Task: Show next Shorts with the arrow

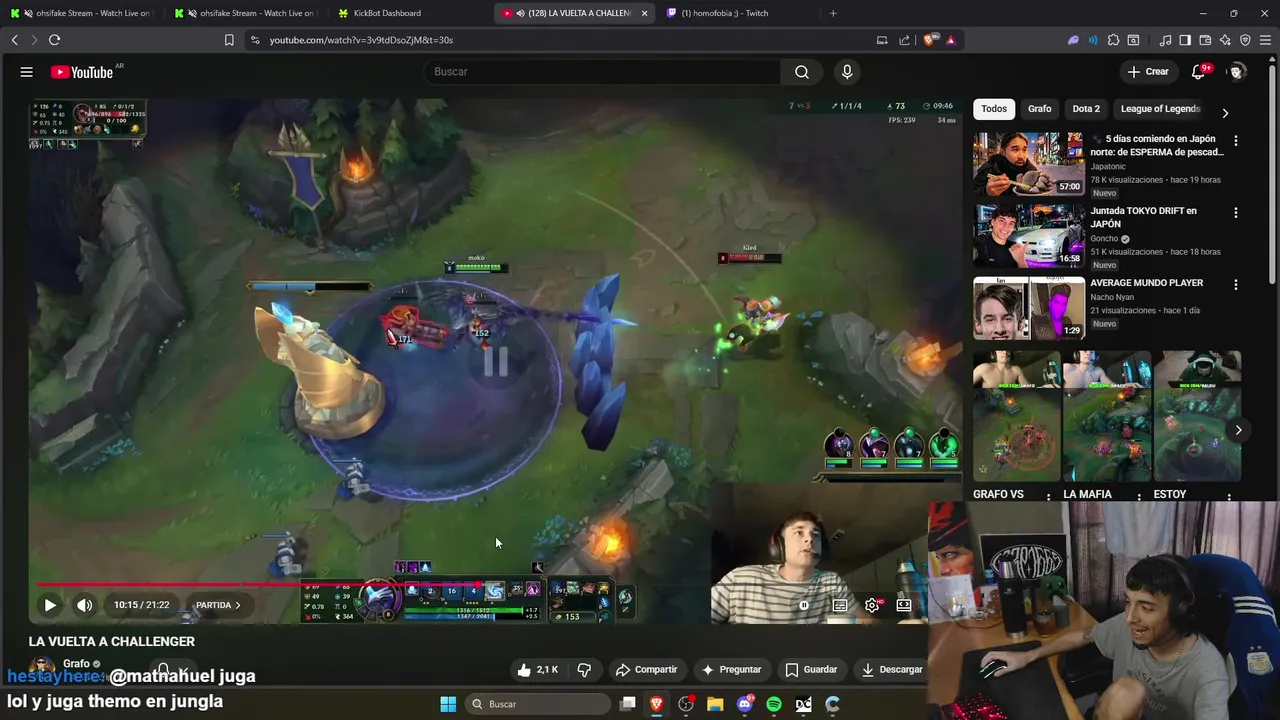Action: [x=1238, y=430]
